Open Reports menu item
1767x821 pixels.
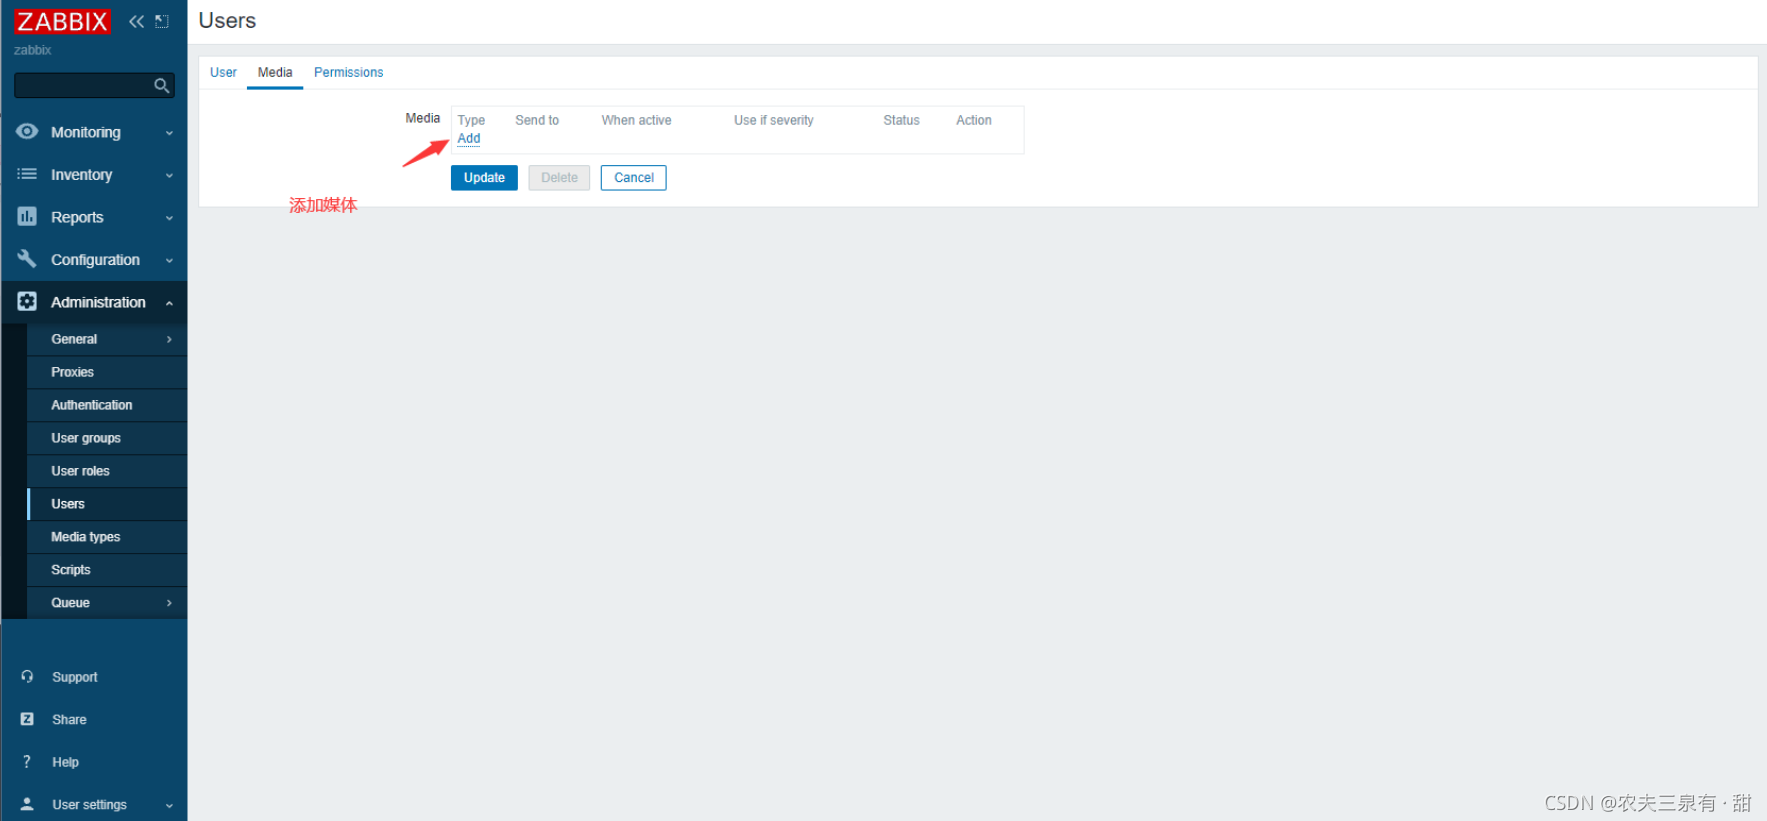point(94,217)
